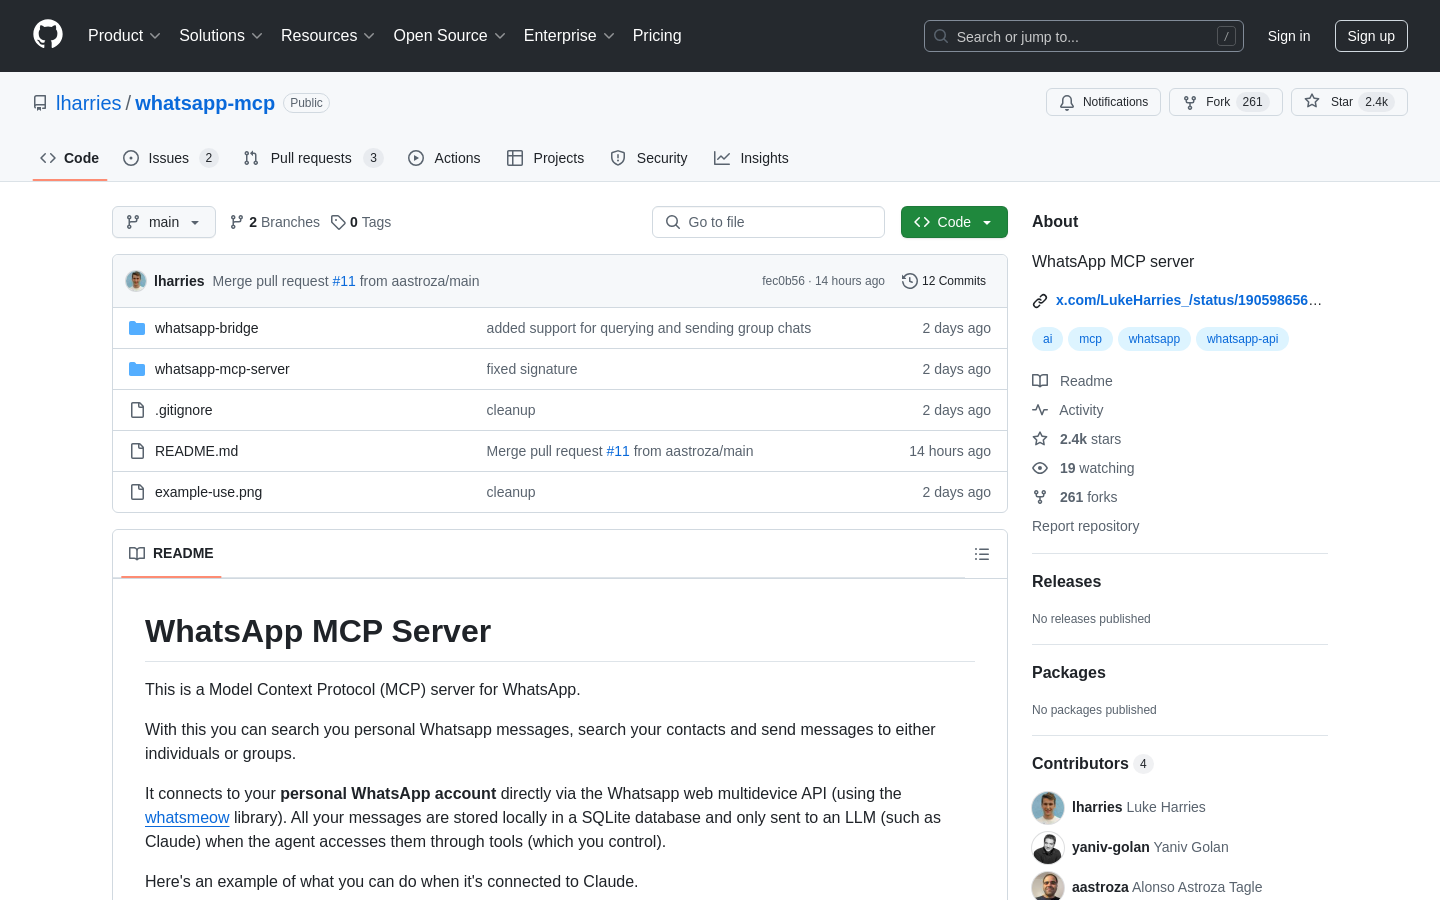Select the README tab header

tap(171, 554)
